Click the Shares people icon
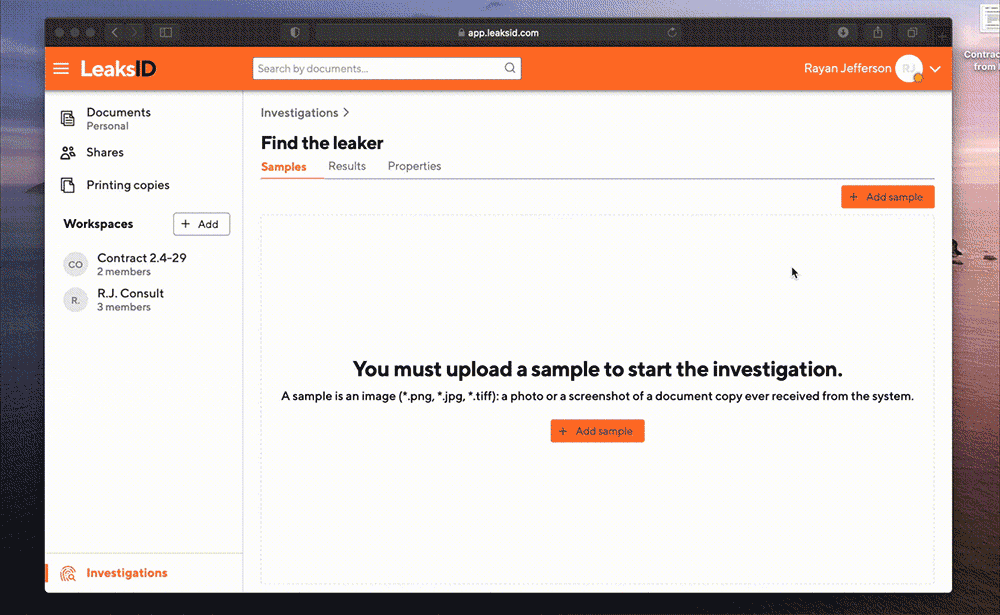 68,152
